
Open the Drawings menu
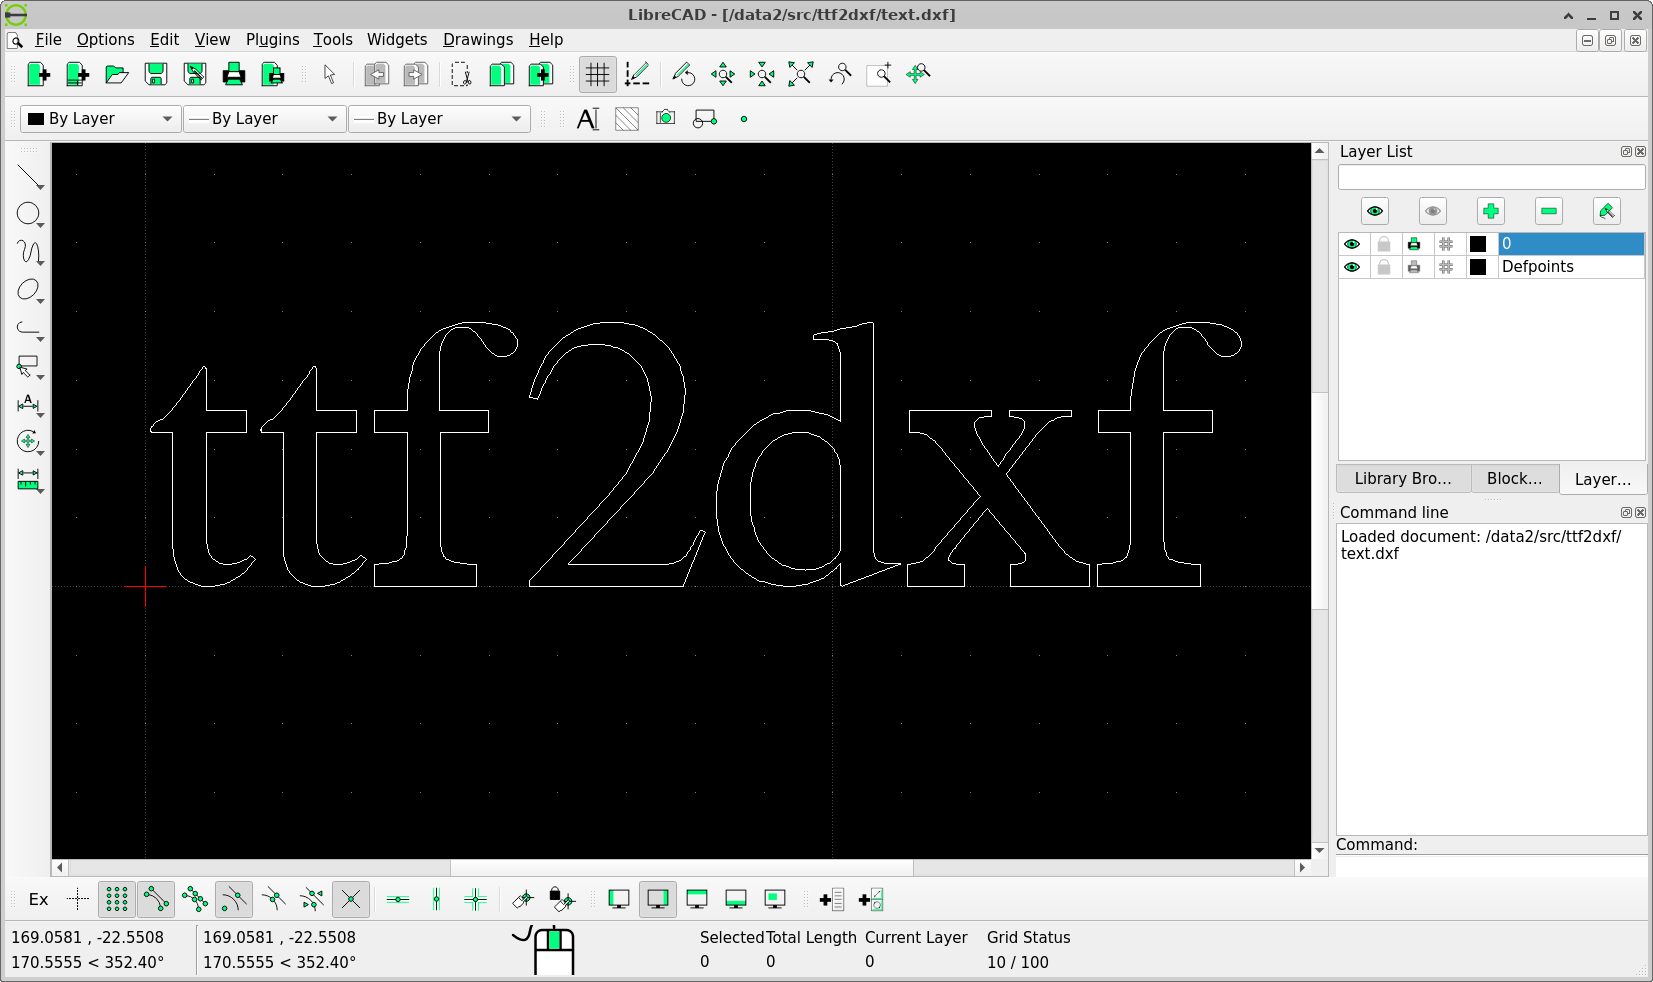478,40
